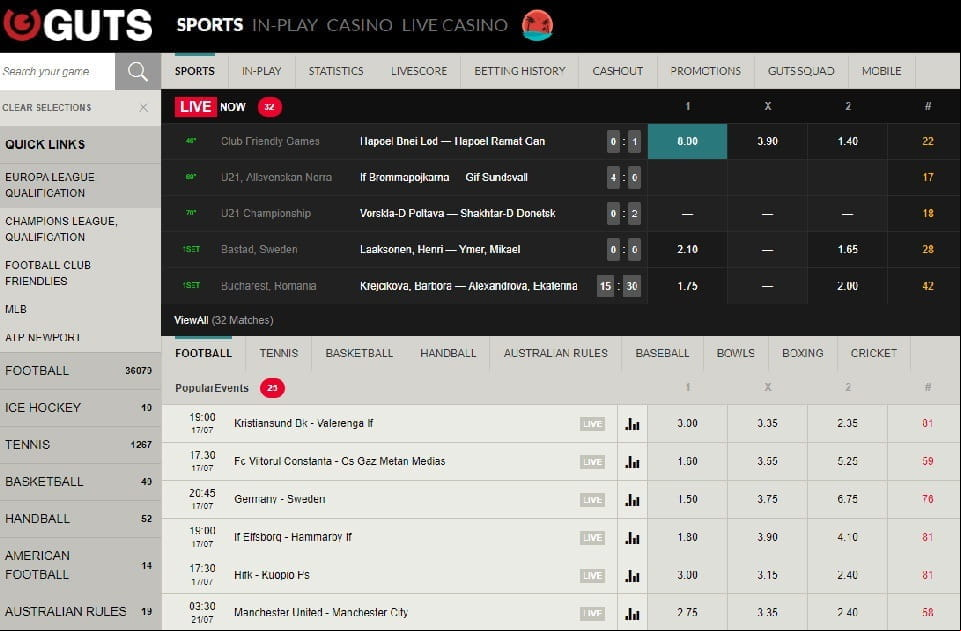Select the BASEBALL sport tab
Image resolution: width=961 pixels, height=631 pixels.
663,353
